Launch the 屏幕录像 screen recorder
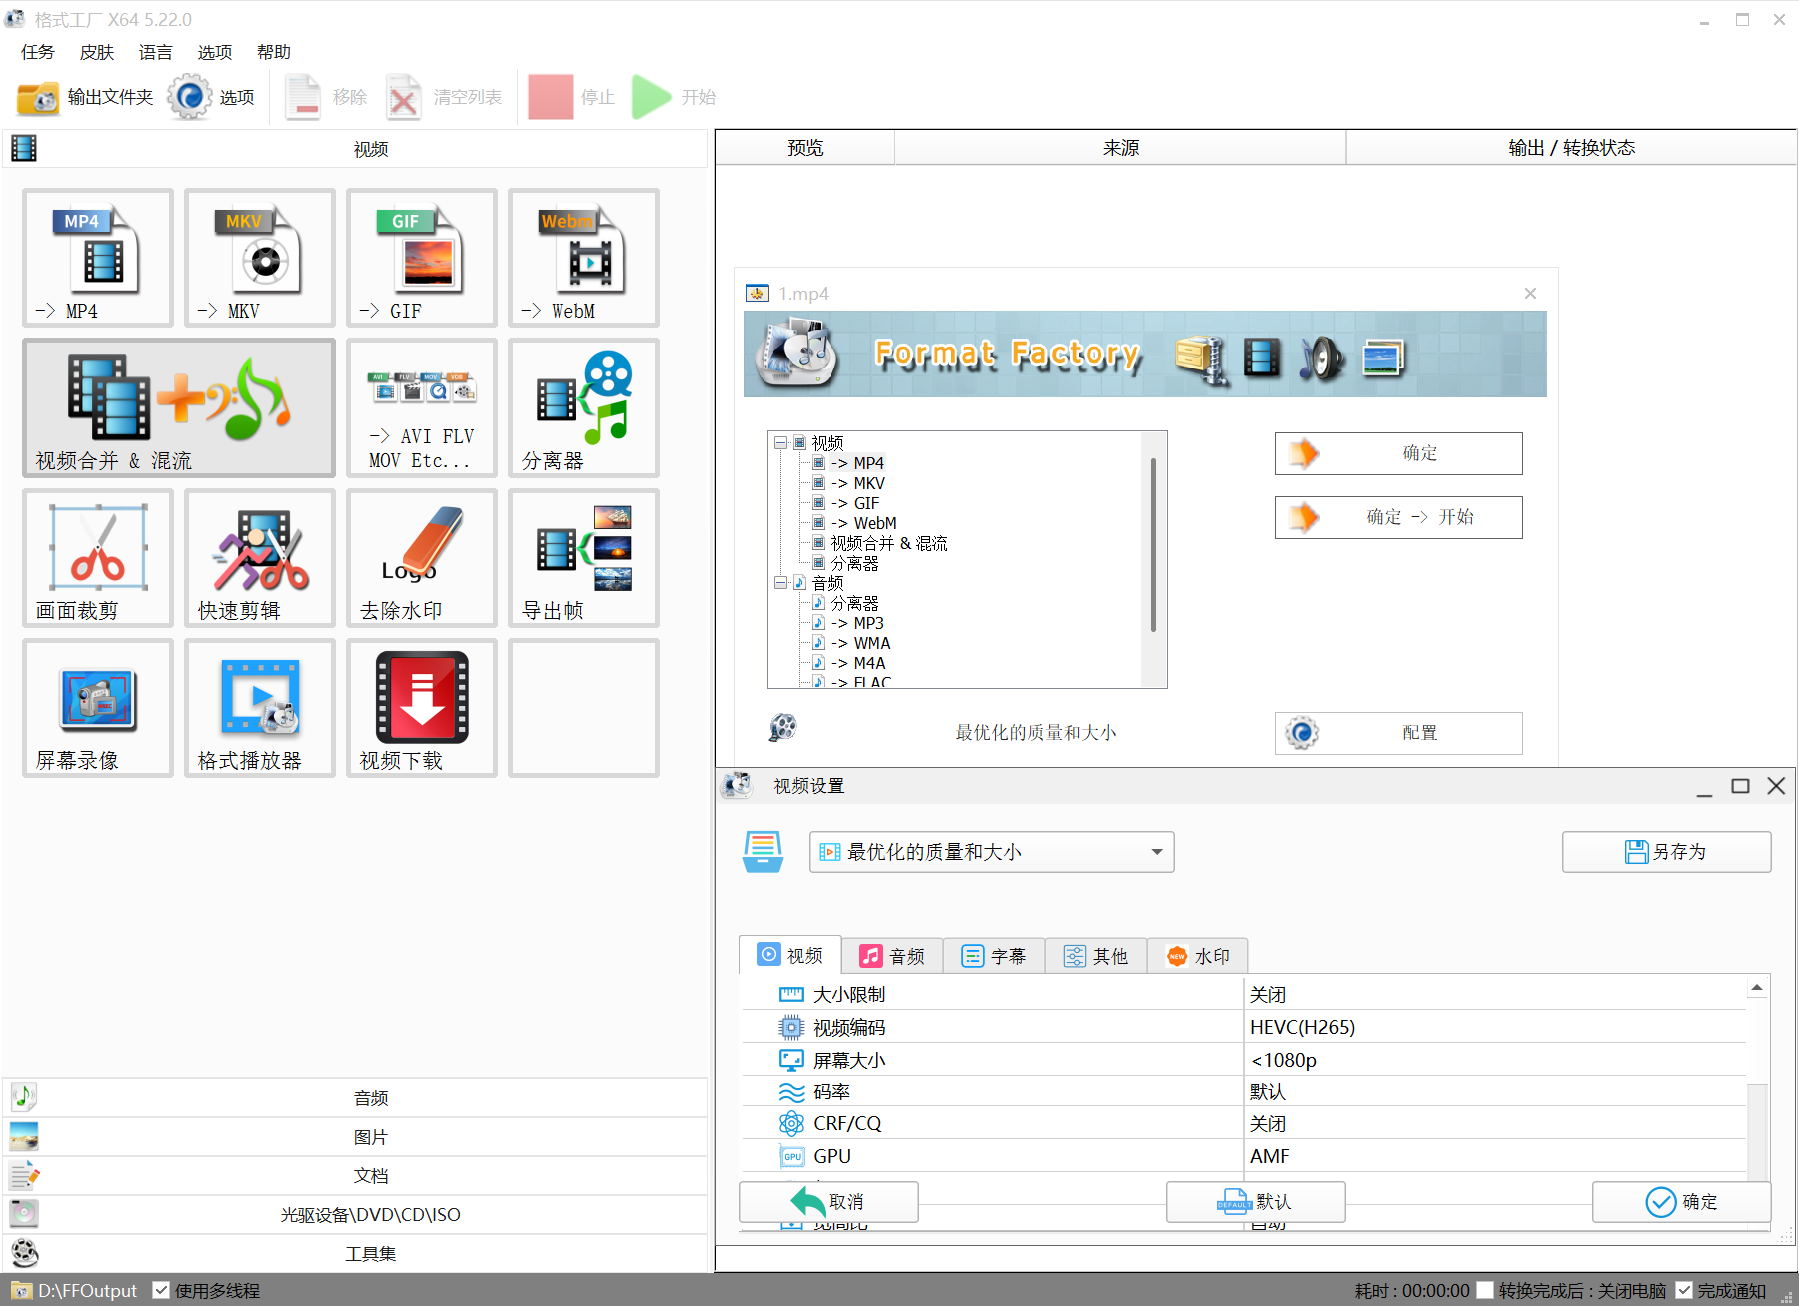The height and width of the screenshot is (1306, 1799). [98, 708]
